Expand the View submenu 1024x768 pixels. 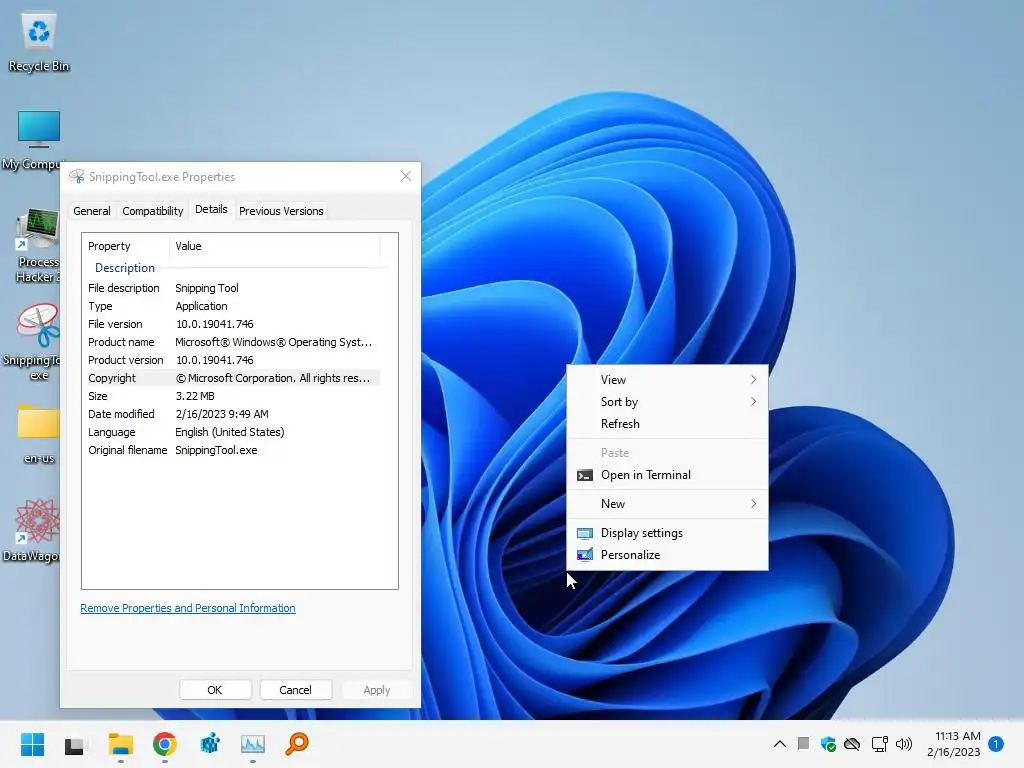pos(667,379)
